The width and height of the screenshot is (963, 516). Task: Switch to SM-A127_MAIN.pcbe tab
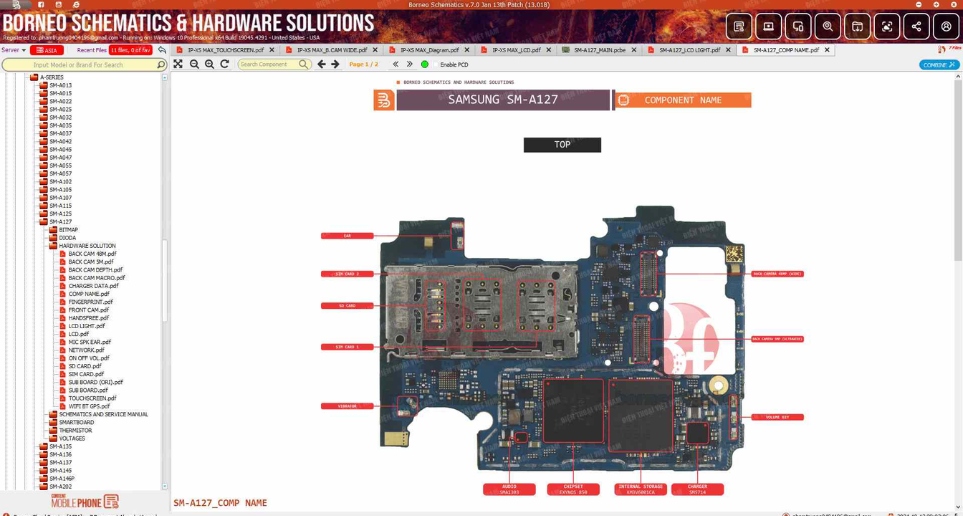[599, 50]
